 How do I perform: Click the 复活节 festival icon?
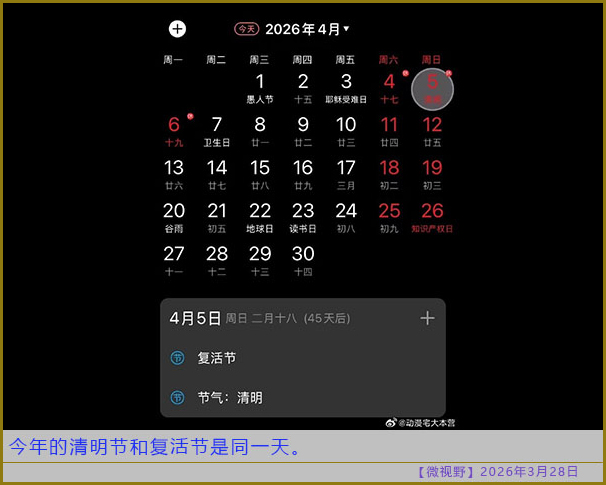pyautogui.click(x=177, y=358)
